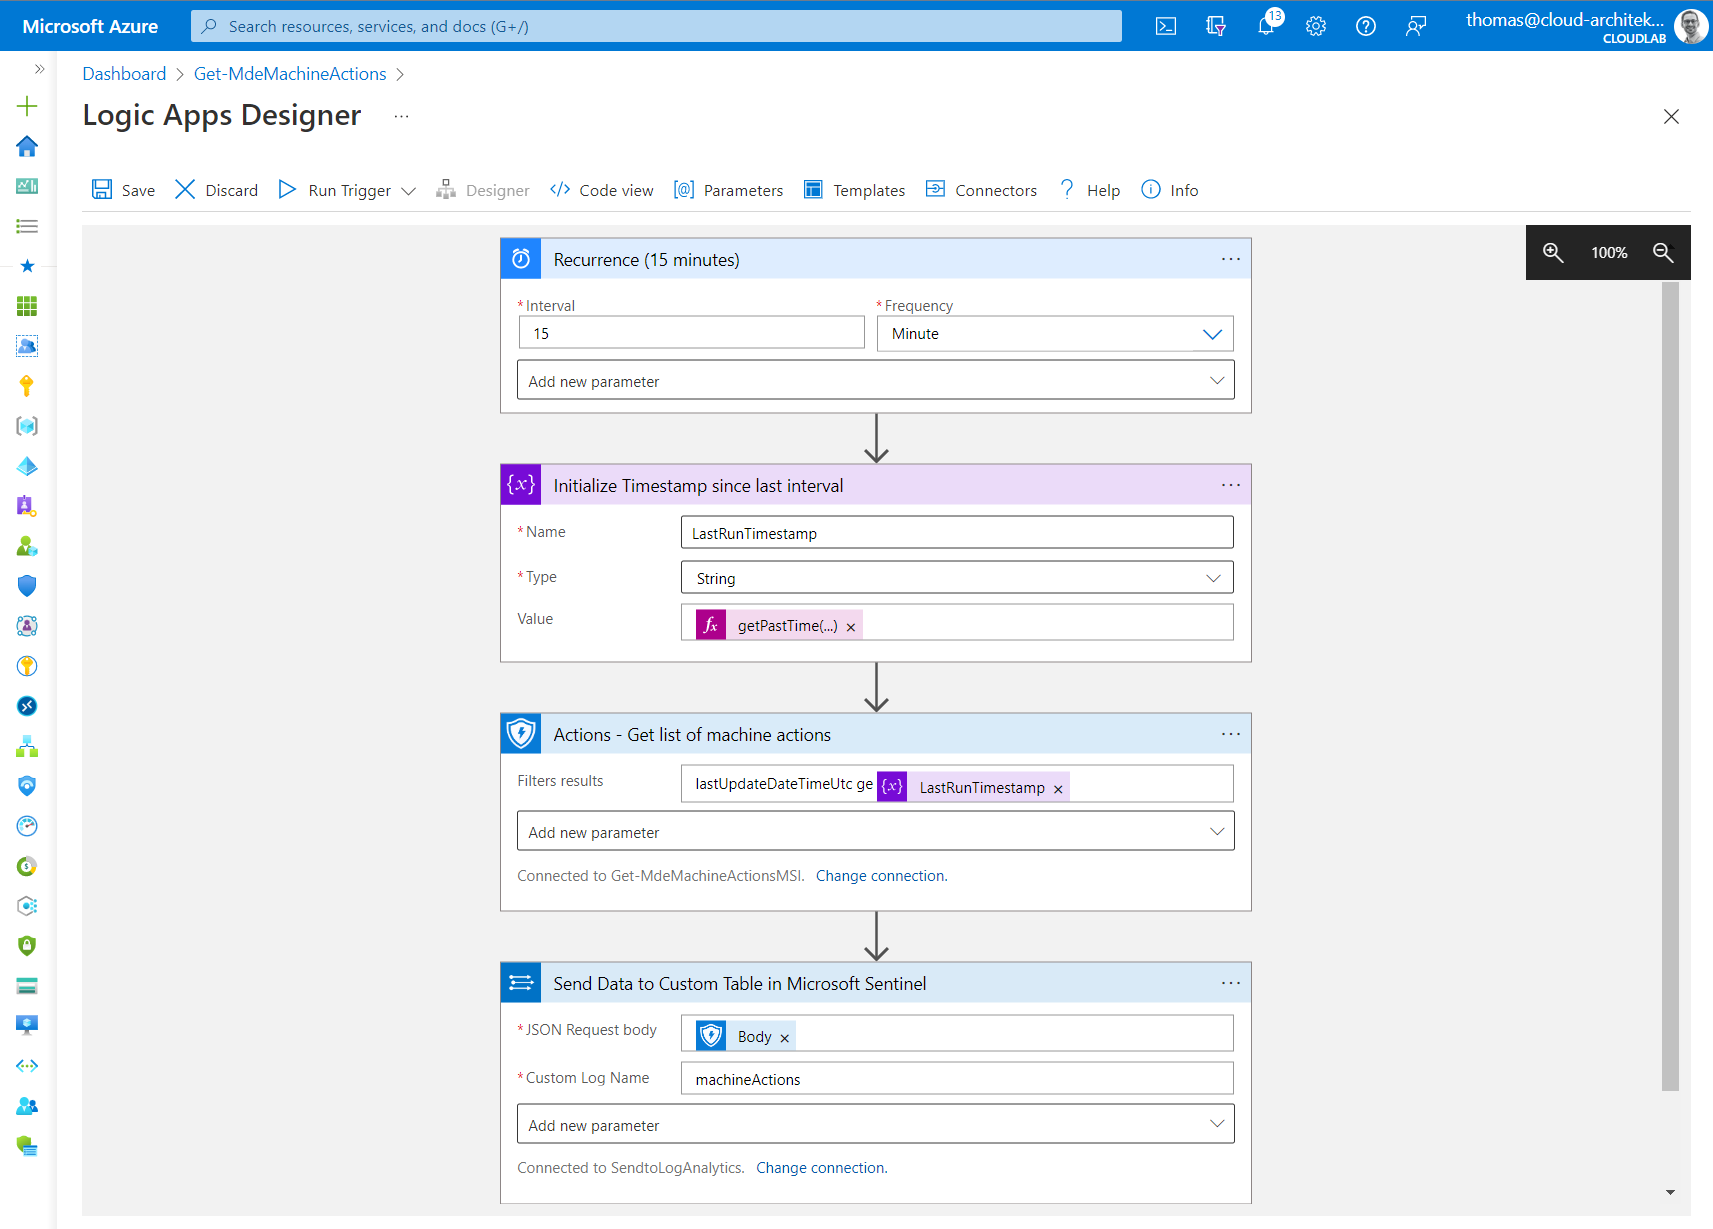Screen dimensions: 1713x1229
Task: Open the notifications bell
Action: tap(1266, 26)
